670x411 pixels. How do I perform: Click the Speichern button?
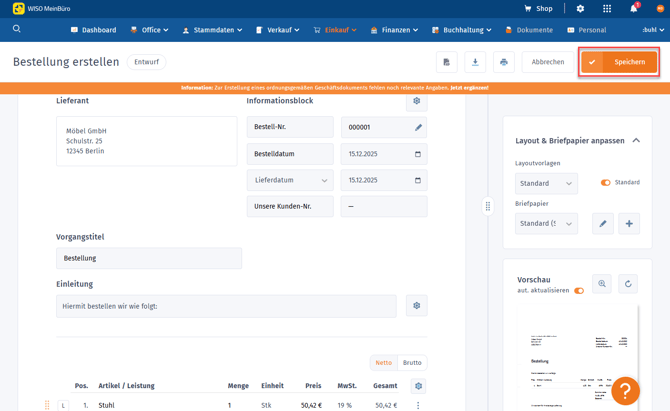[x=619, y=62]
